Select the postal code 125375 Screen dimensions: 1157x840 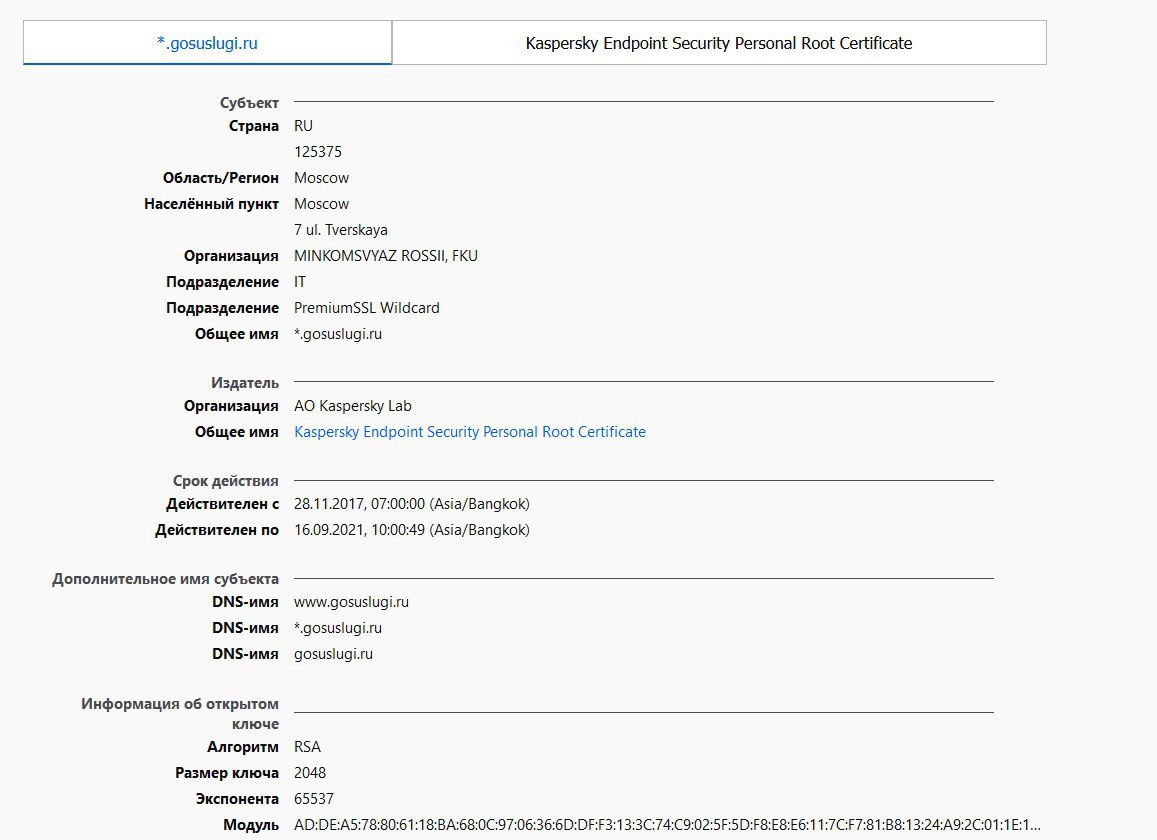click(317, 152)
